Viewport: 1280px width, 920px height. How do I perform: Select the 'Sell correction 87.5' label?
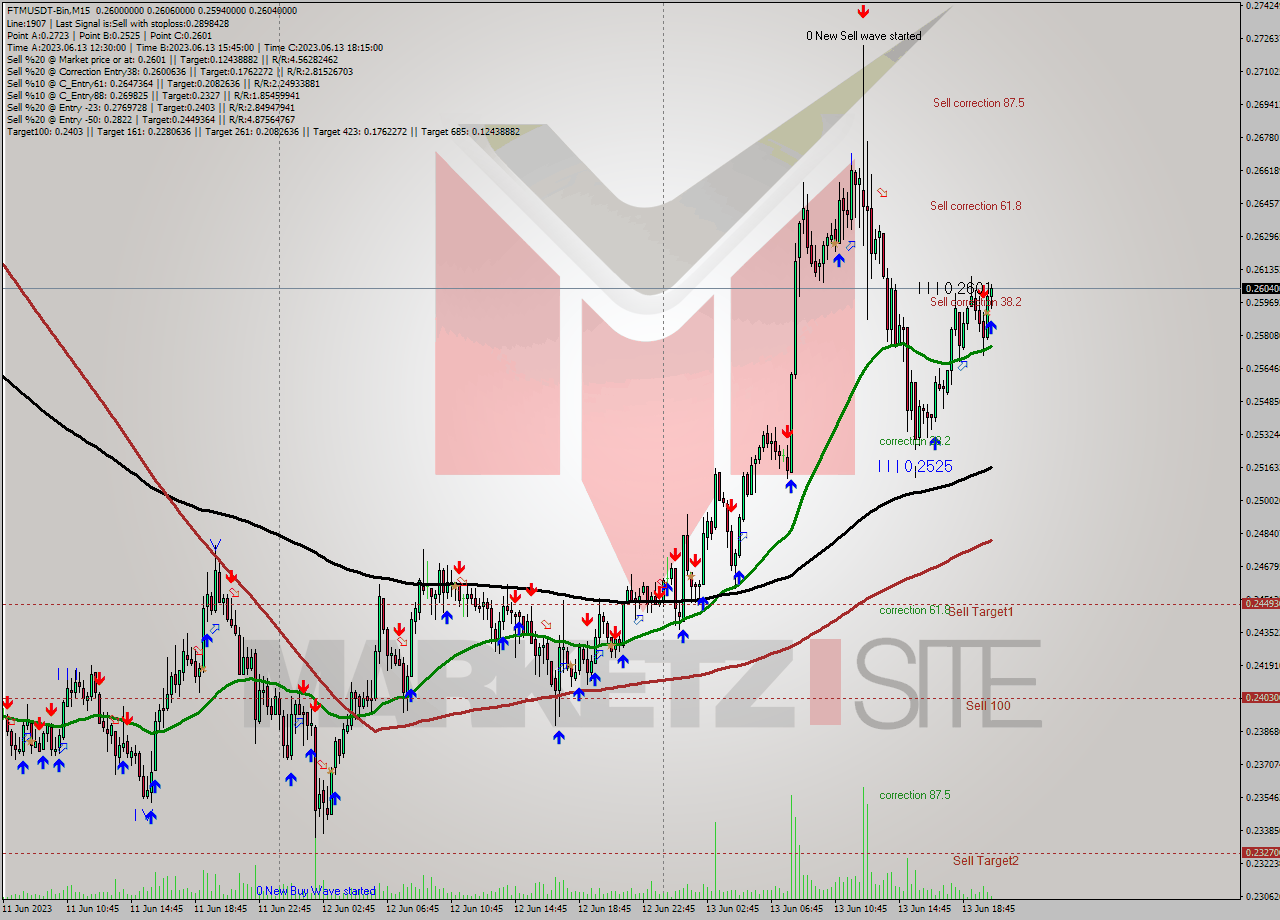click(x=978, y=103)
